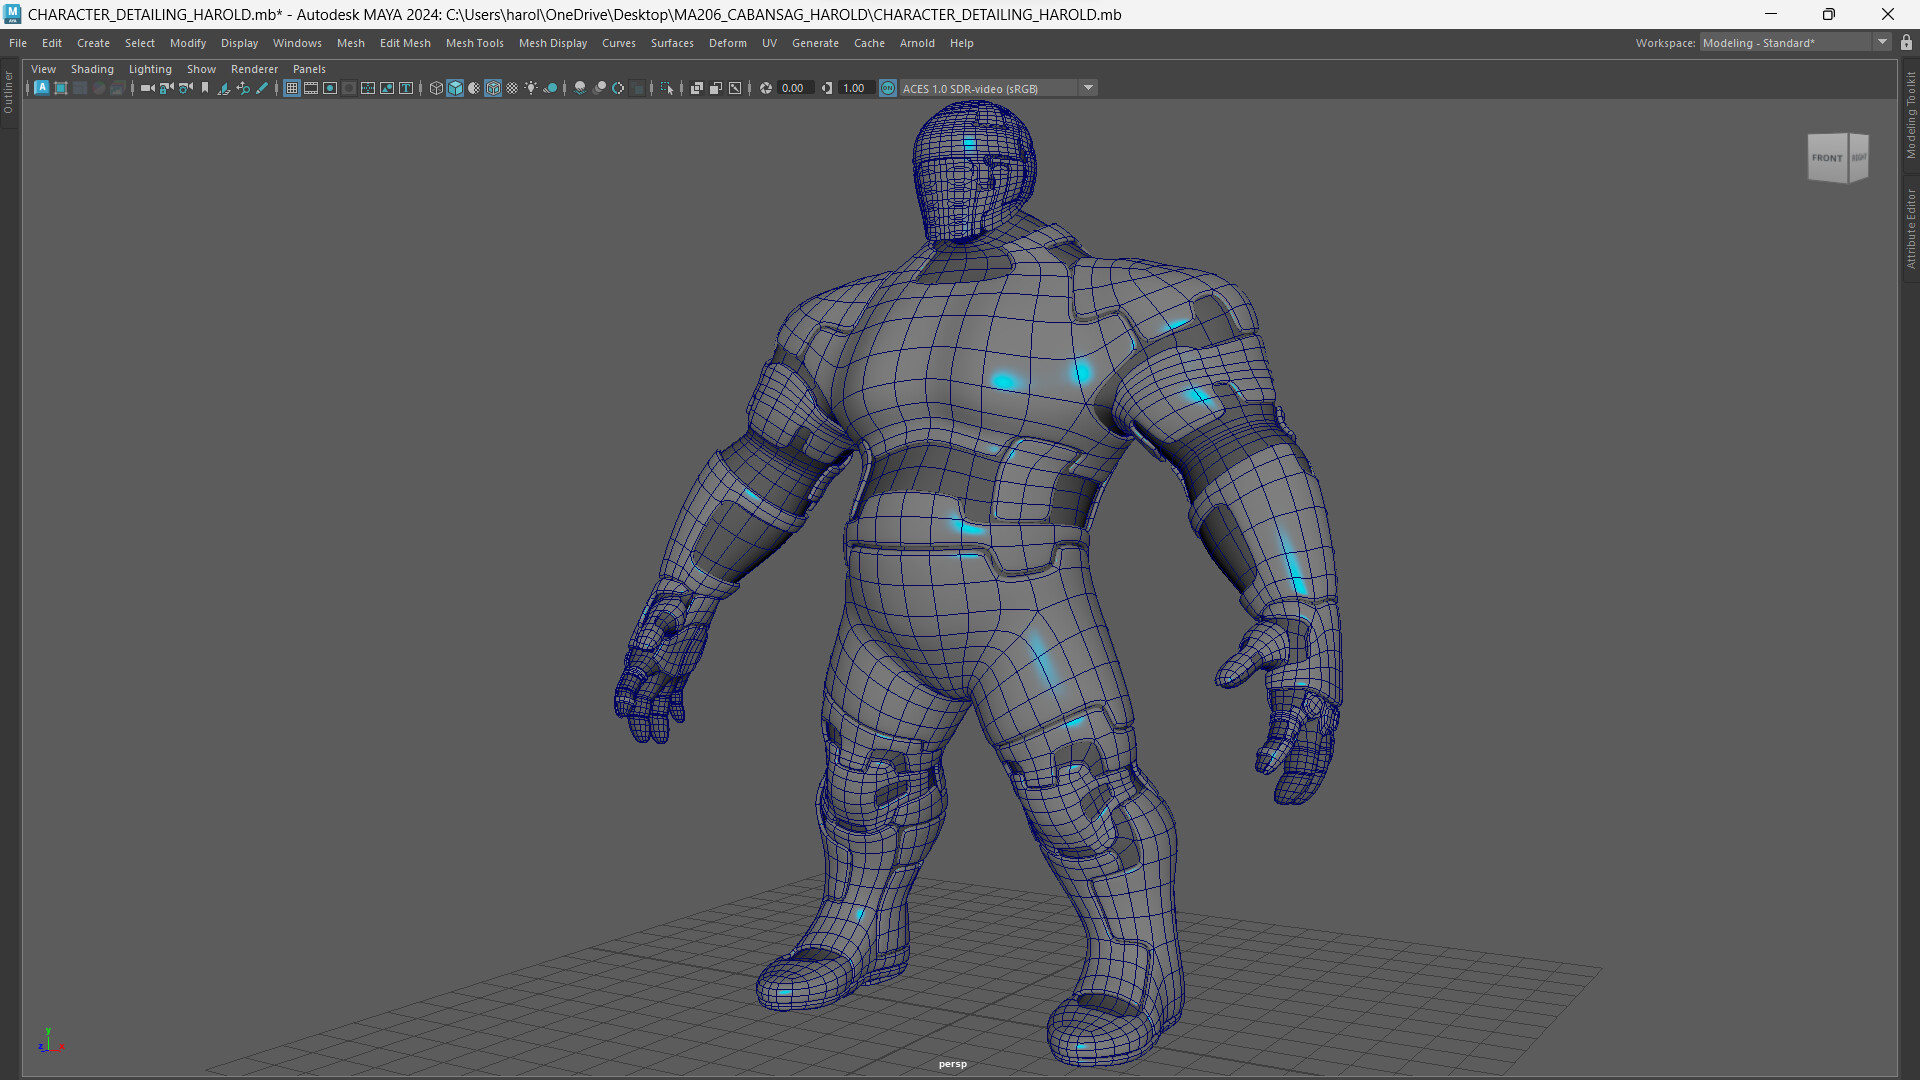This screenshot has width=1920, height=1080.
Task: Toggle grid display in the viewport
Action: pyautogui.click(x=291, y=88)
